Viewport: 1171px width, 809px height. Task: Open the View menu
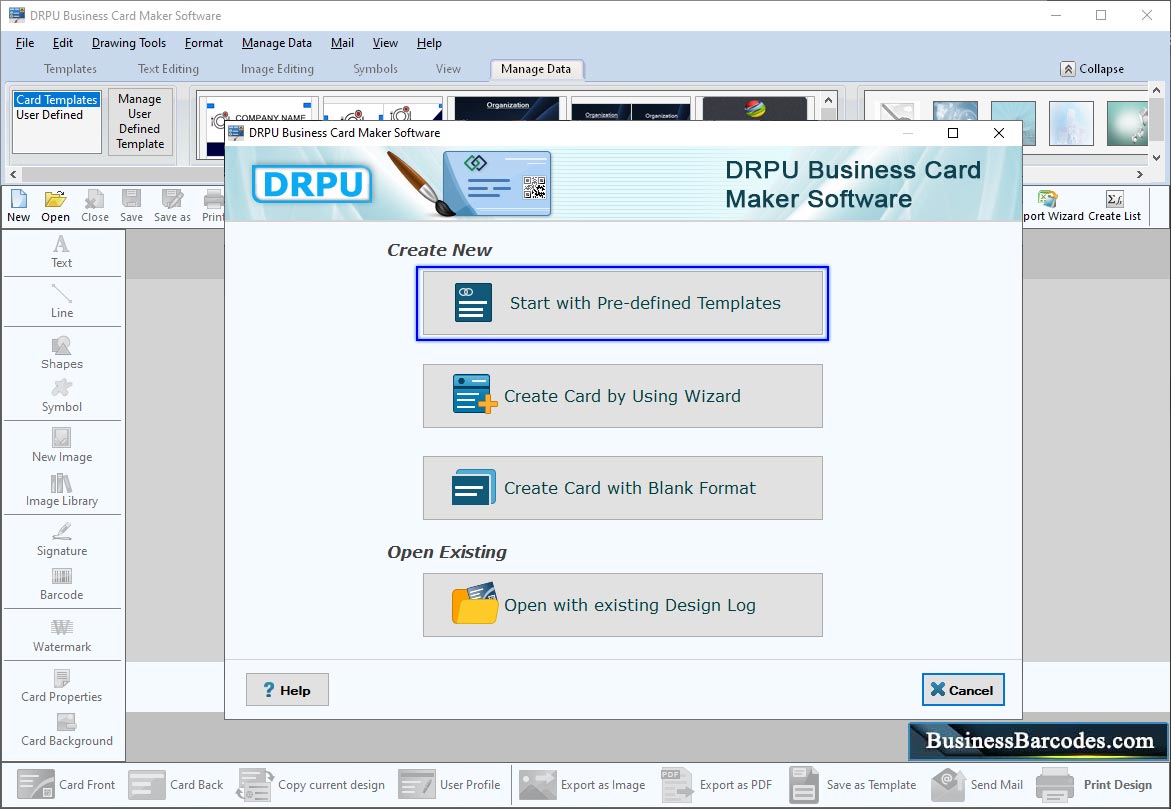pyautogui.click(x=385, y=43)
